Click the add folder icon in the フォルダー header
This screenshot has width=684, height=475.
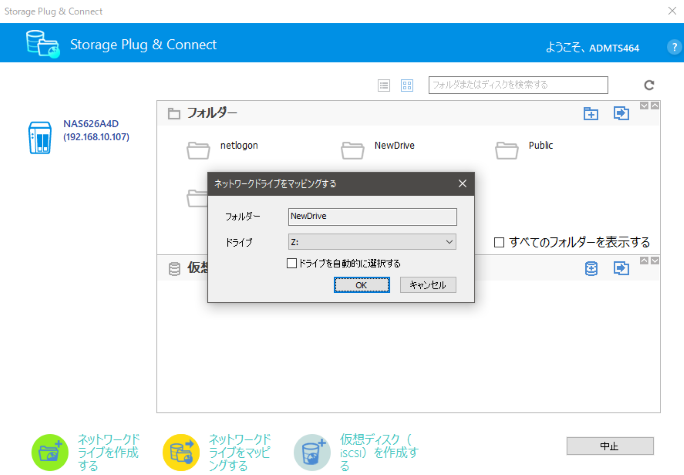pos(591,113)
